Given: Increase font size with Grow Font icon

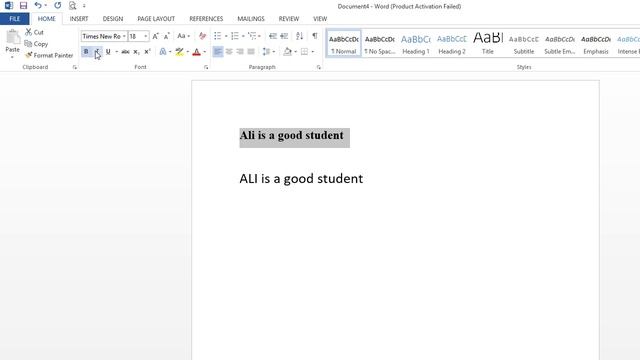Looking at the screenshot, I should coord(156,36).
